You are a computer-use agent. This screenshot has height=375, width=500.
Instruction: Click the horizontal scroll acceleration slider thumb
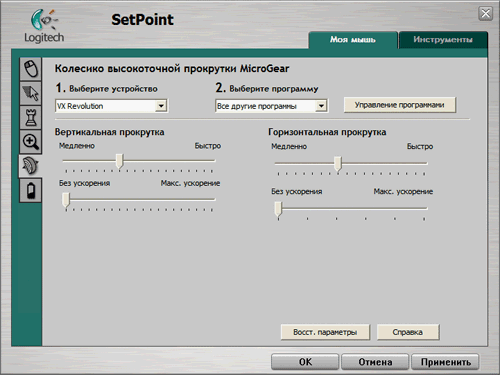point(278,209)
